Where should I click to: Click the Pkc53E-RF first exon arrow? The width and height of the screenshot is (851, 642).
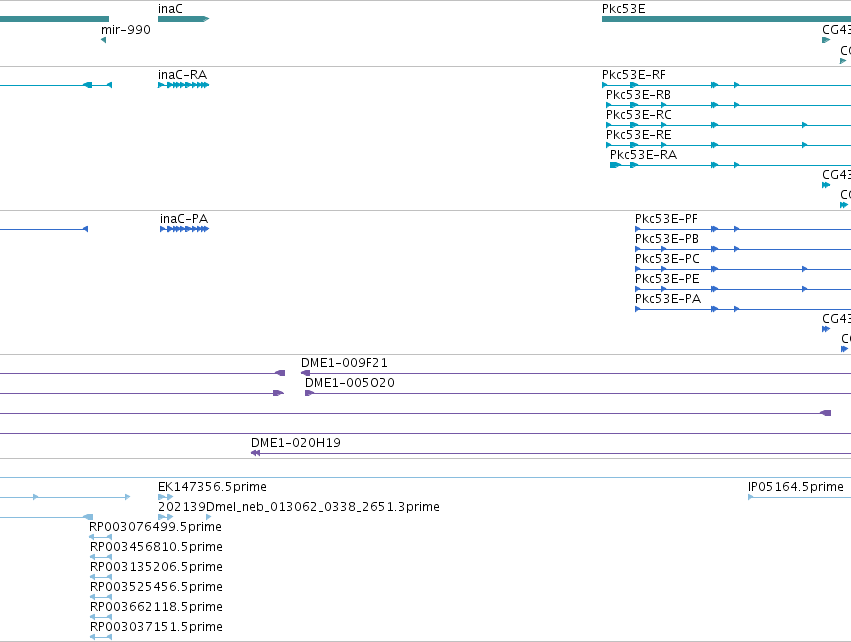point(605,85)
